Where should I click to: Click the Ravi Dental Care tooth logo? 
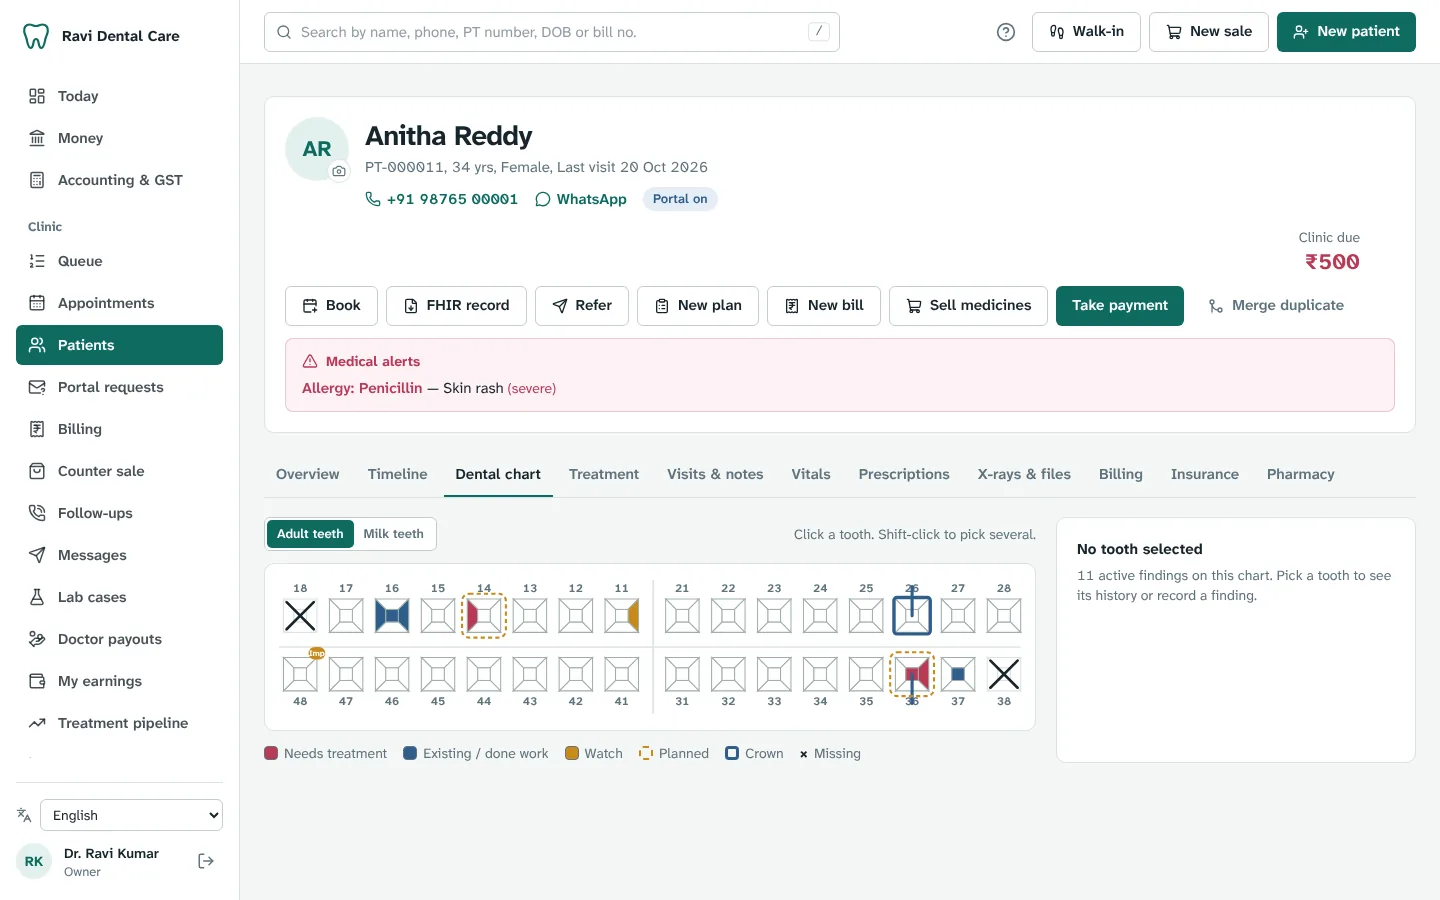click(x=36, y=36)
